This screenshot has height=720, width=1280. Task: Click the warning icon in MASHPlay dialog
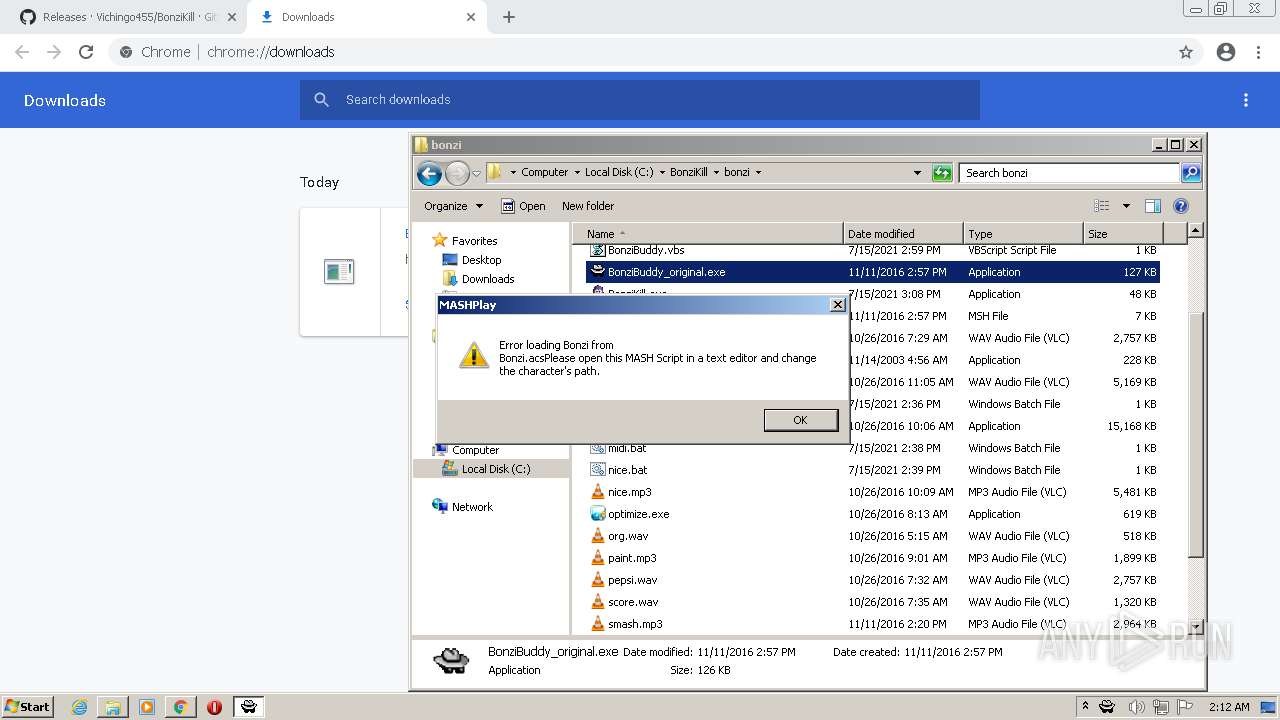[x=473, y=354]
